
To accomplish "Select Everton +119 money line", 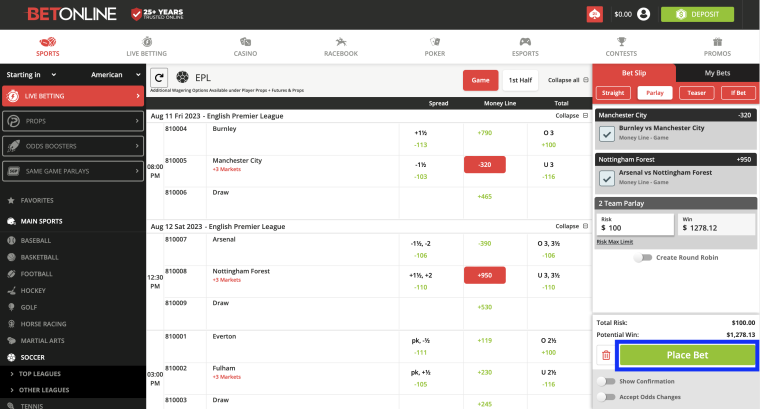I will 485,341.
